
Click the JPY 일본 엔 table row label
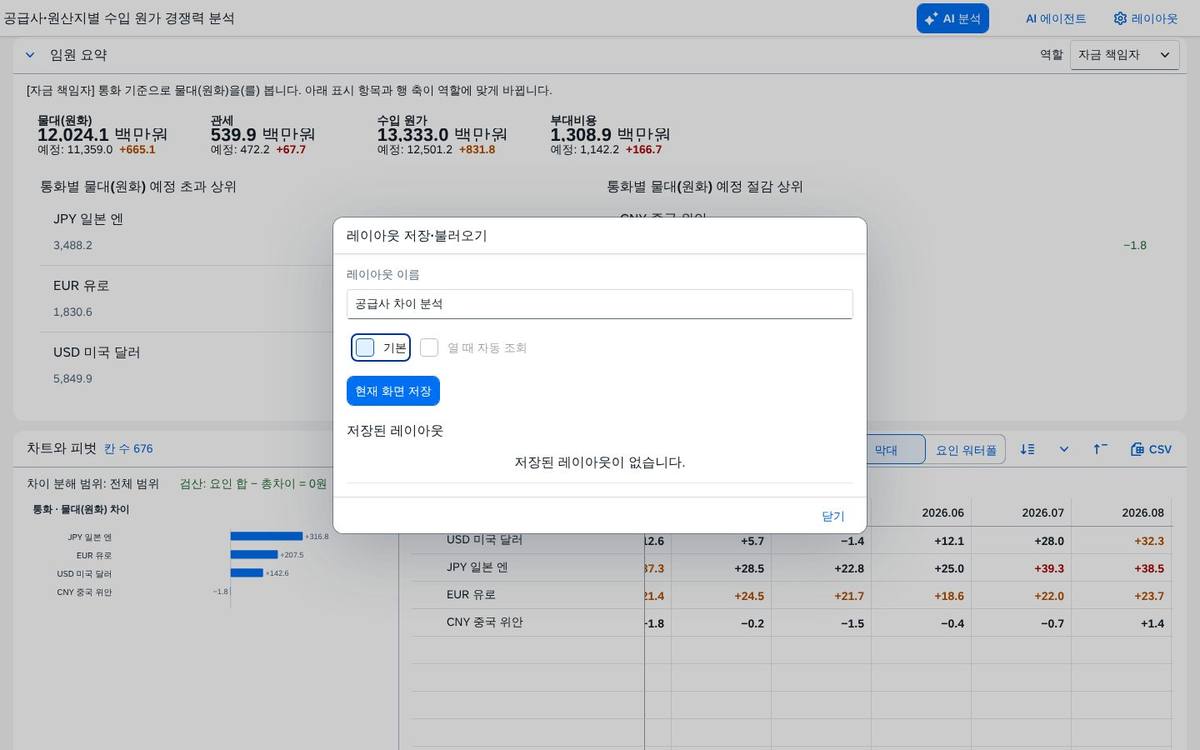[x=477, y=567]
